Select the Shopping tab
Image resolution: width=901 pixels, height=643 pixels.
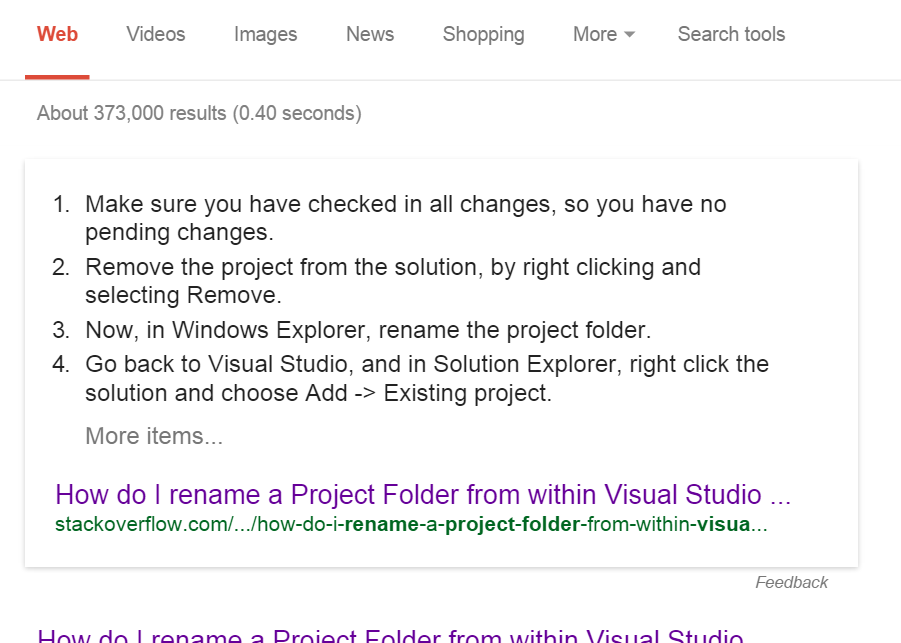coord(483,34)
